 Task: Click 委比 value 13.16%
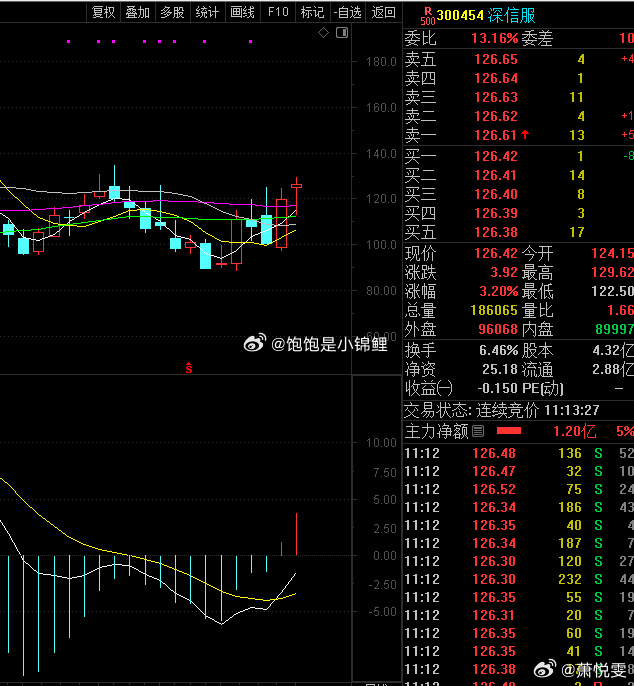click(x=494, y=38)
